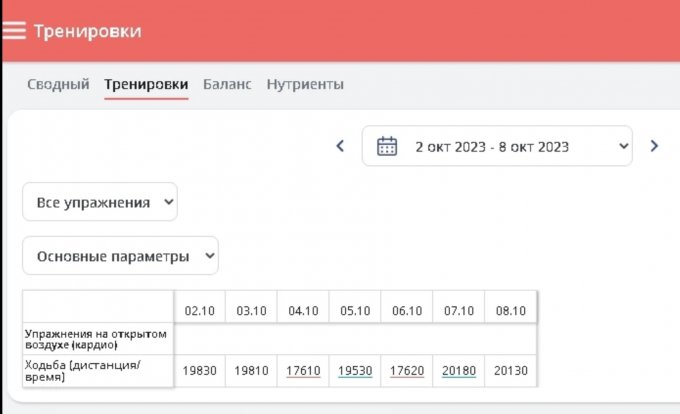This screenshot has width=680, height=414.
Task: Click the underlined value 17610 for 04.10
Action: (303, 371)
